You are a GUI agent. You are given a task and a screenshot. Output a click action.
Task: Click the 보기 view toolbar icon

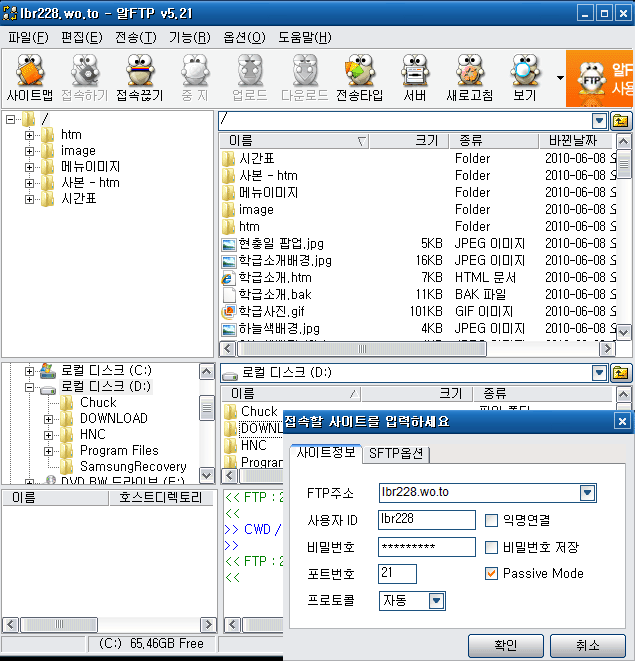point(524,79)
